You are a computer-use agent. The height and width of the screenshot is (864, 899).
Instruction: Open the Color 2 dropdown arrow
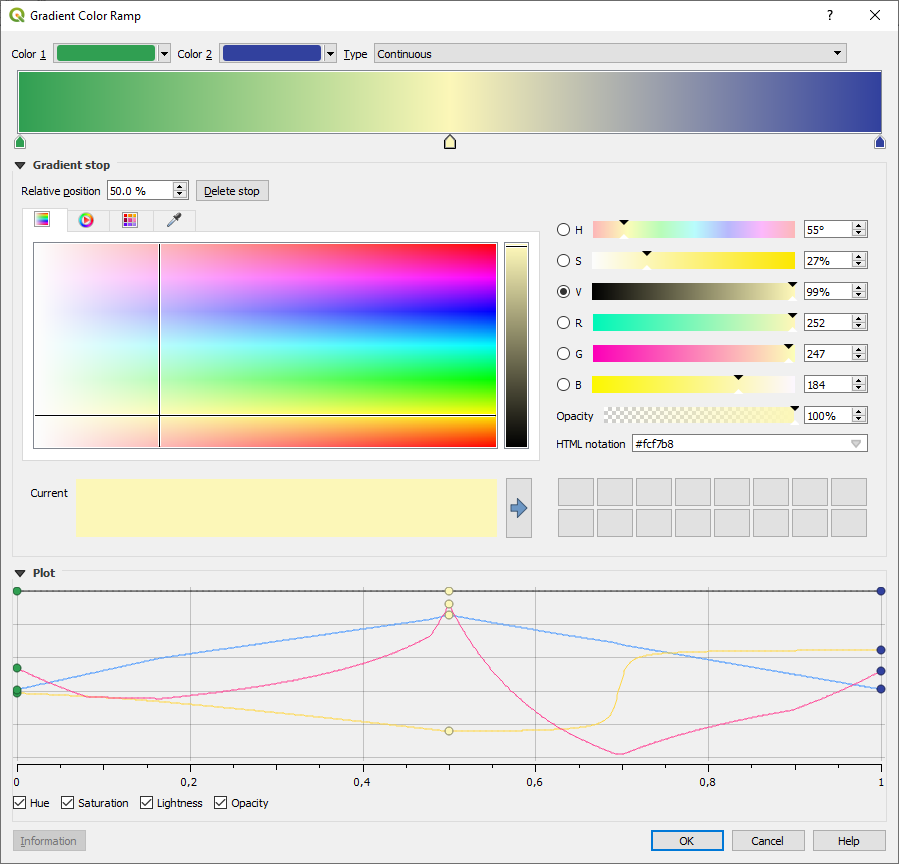(330, 54)
